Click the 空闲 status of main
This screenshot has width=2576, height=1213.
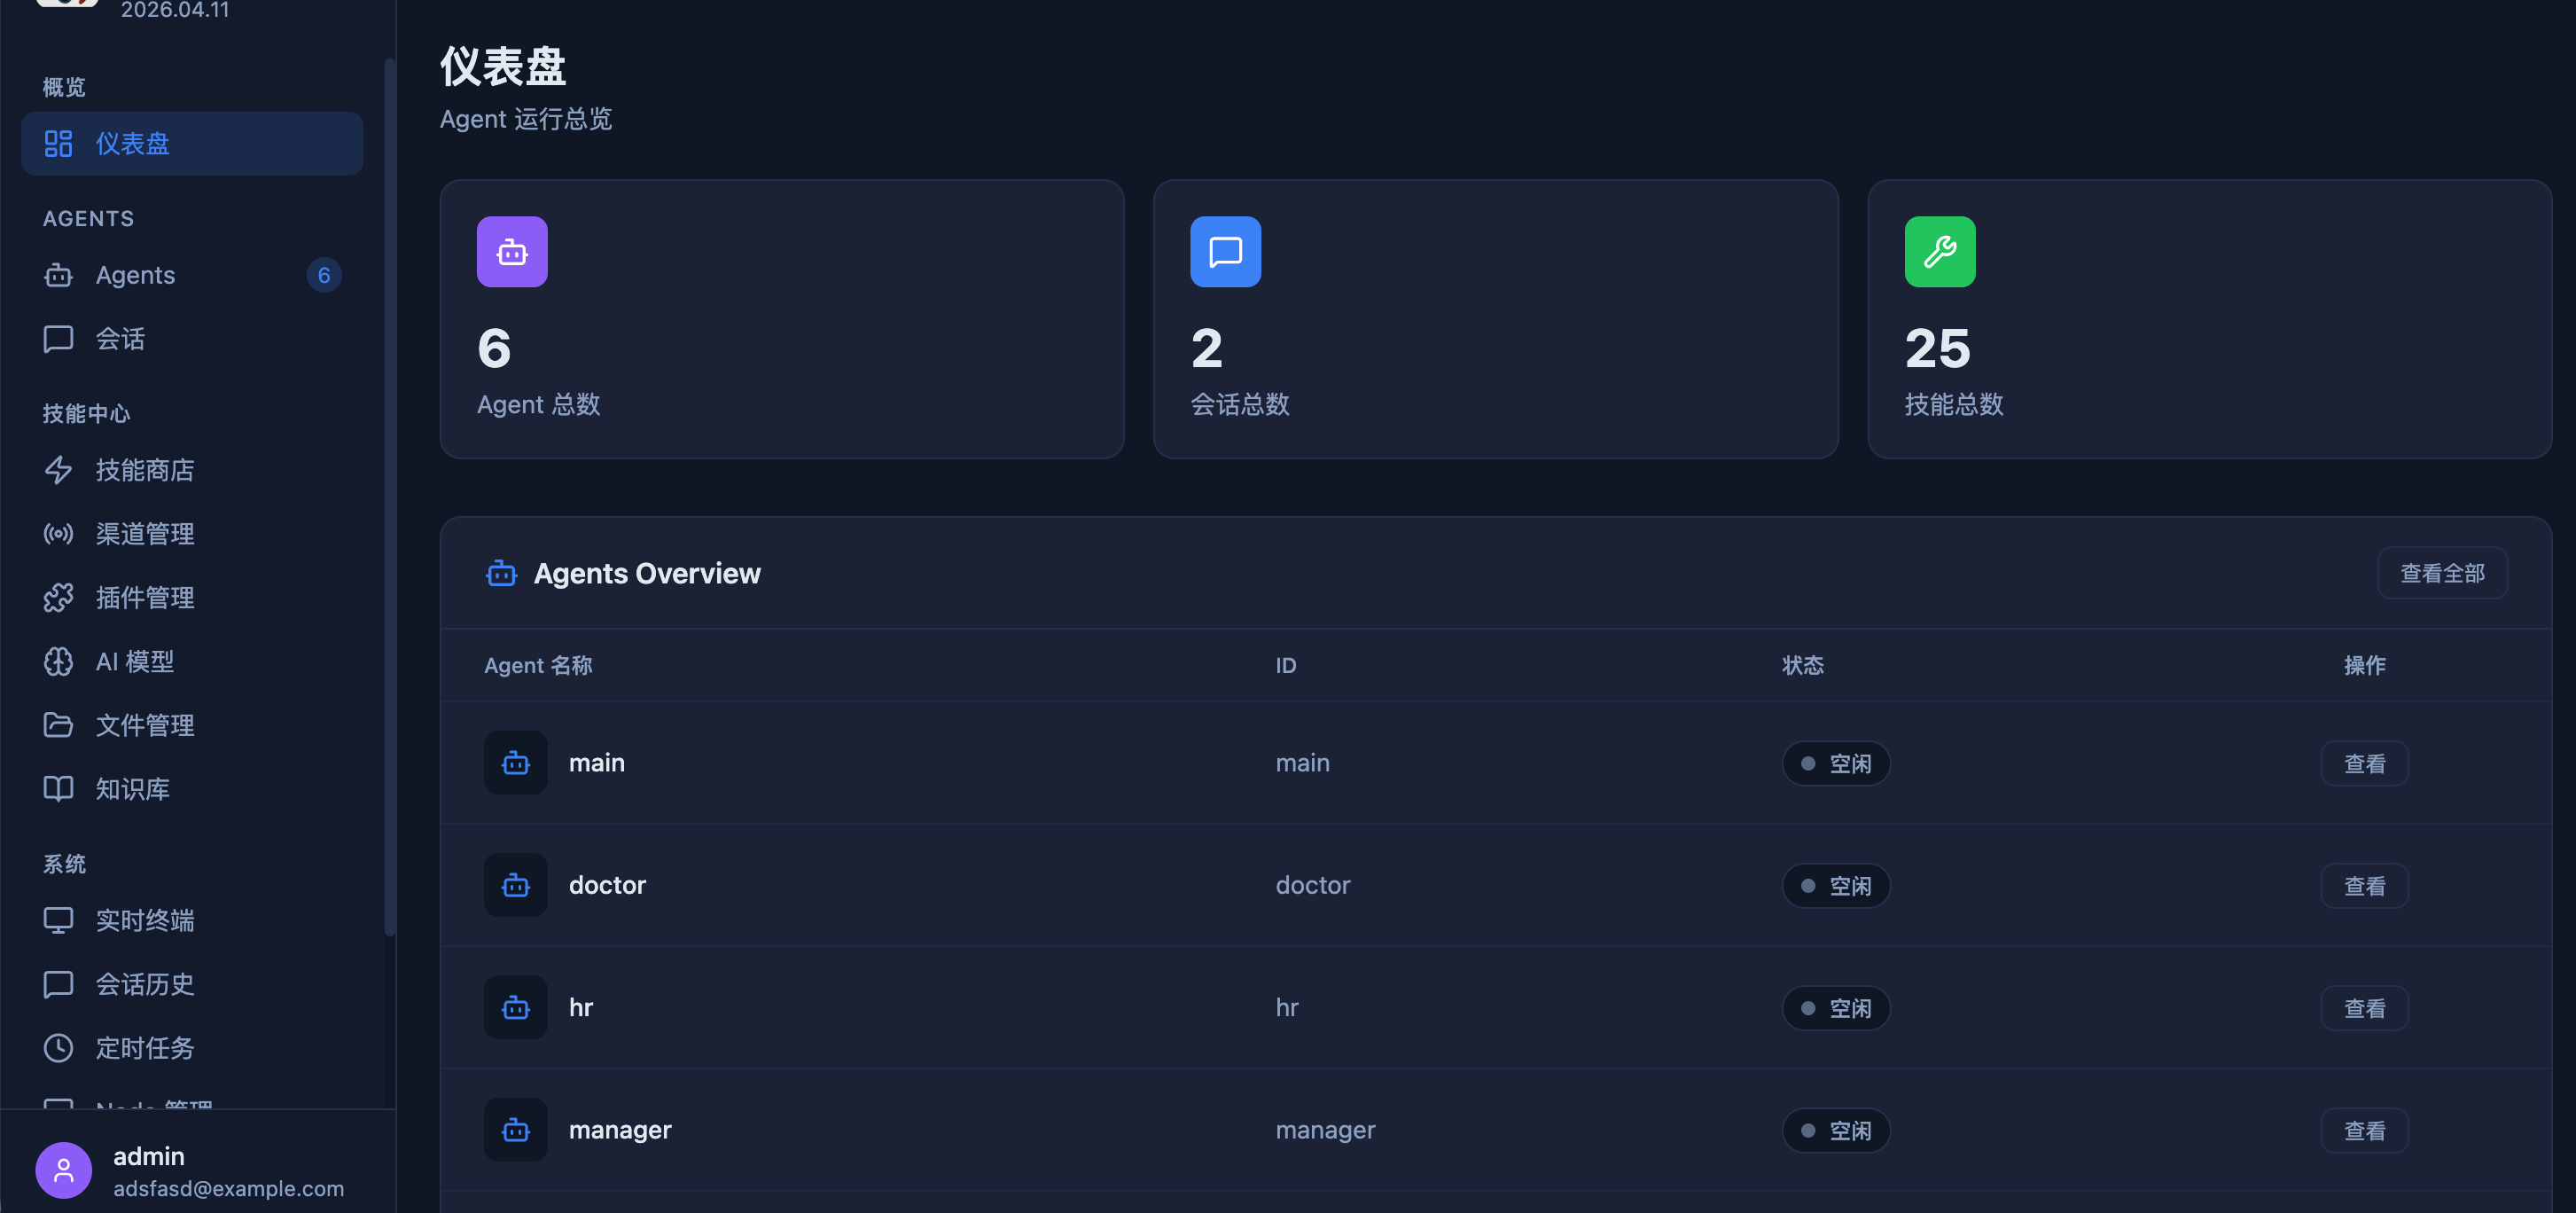1836,763
